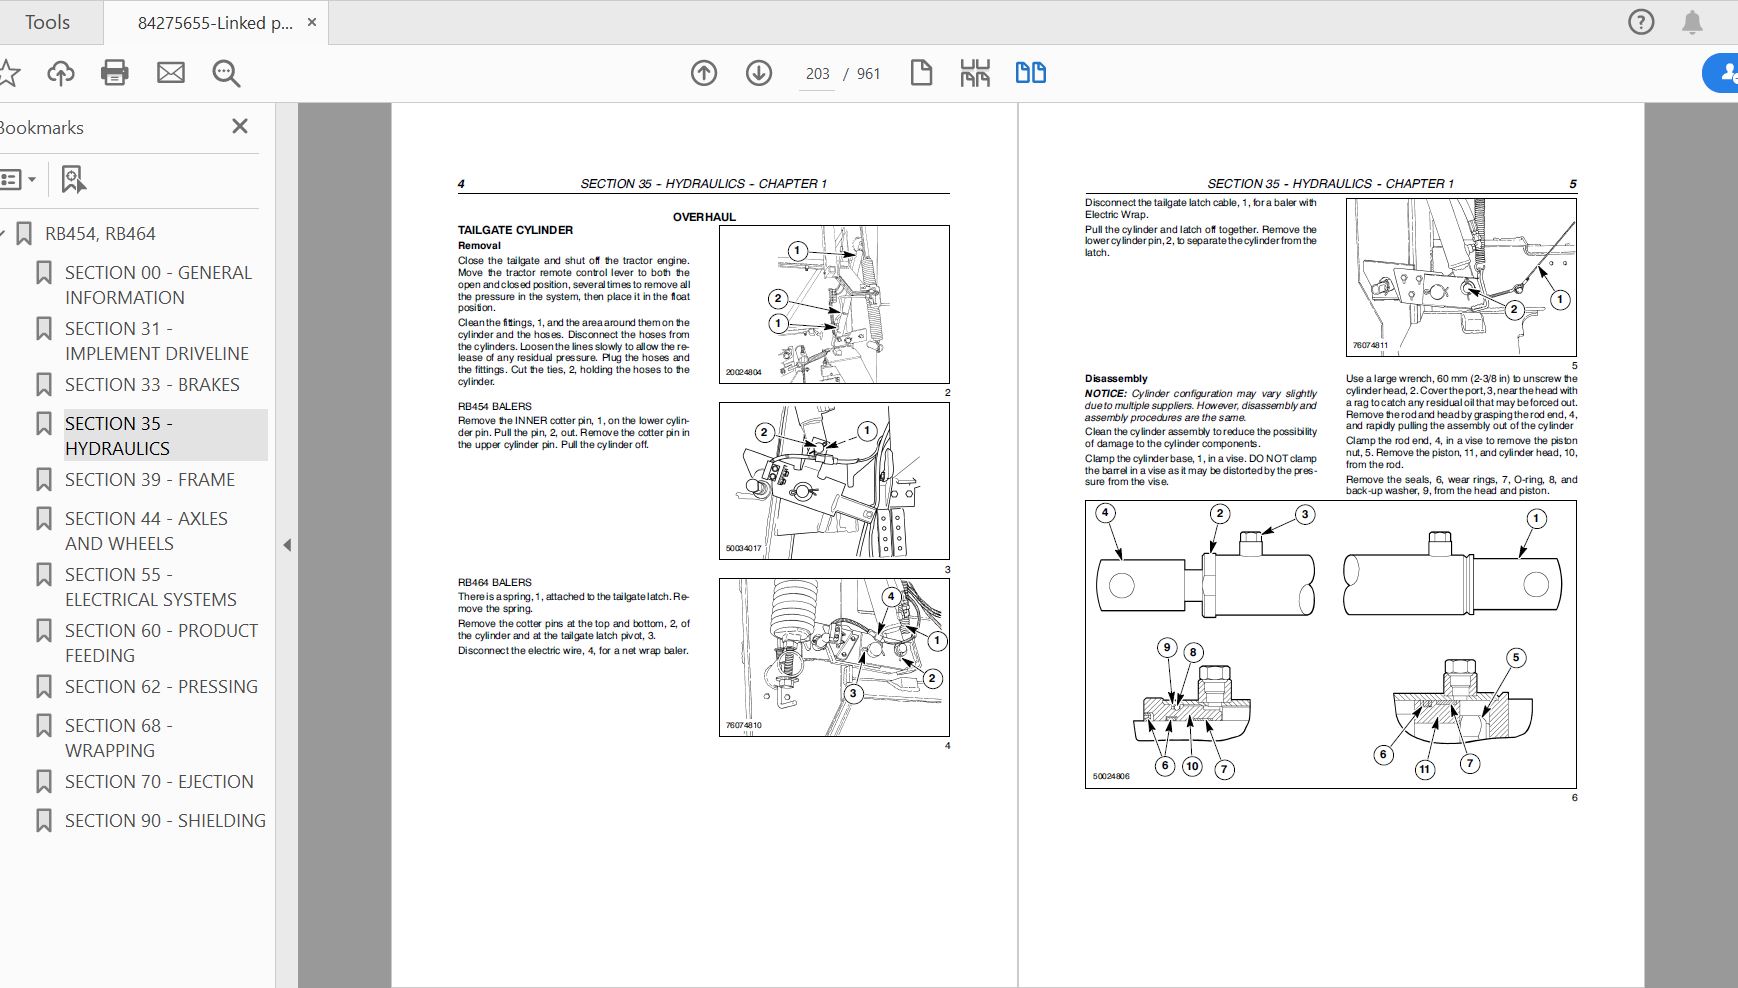Click the page number field showing 203
This screenshot has width=1738, height=988.
(x=817, y=74)
